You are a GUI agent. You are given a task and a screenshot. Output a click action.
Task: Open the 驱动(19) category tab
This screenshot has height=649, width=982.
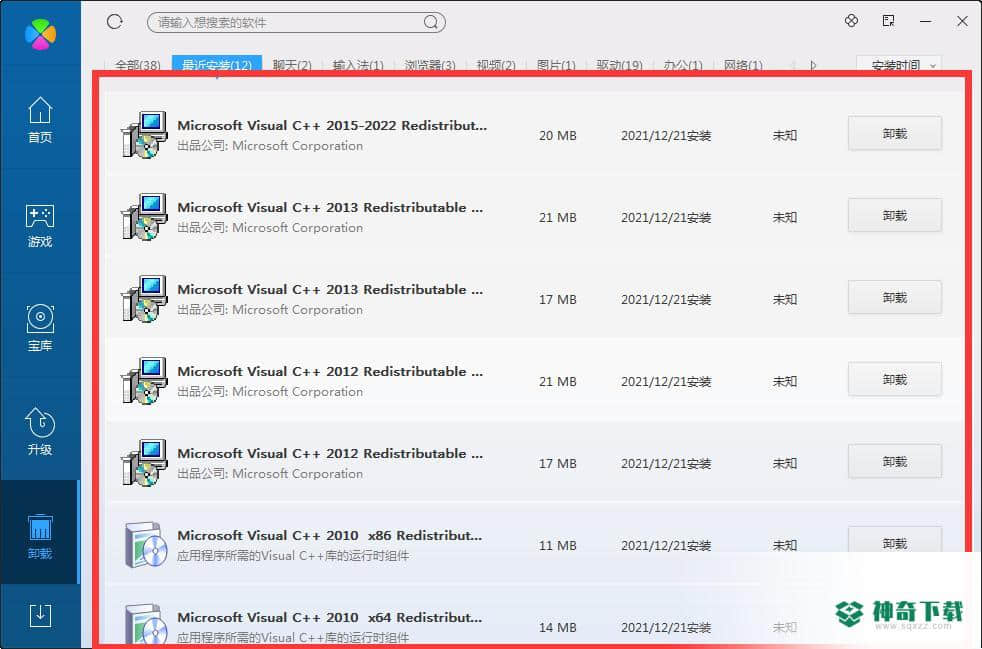pyautogui.click(x=619, y=65)
